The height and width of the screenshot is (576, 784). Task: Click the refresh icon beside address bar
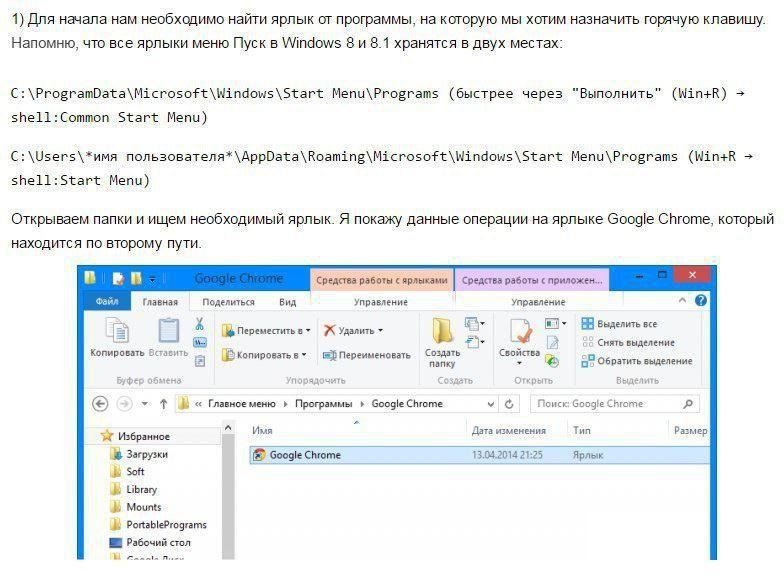[x=509, y=404]
